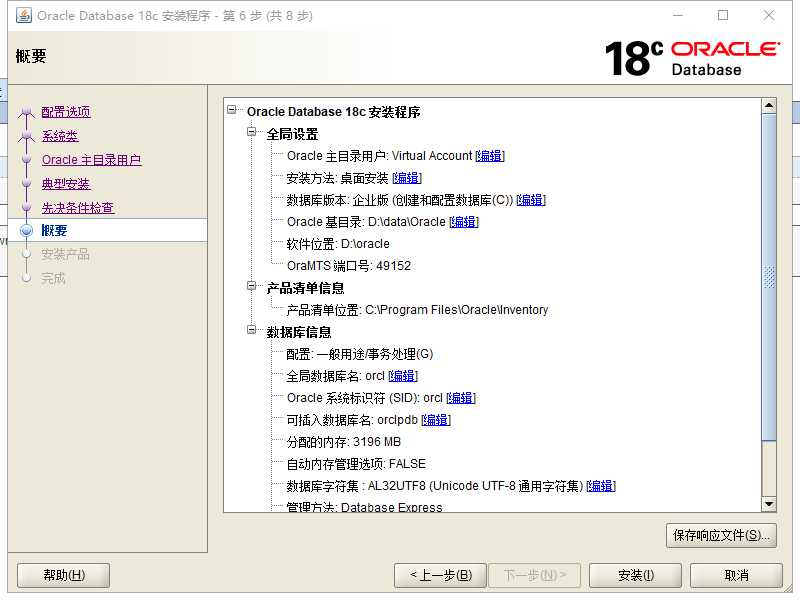This screenshot has height=600, width=800.
Task: Collapse the 全局设置 tree section
Action: click(x=252, y=132)
